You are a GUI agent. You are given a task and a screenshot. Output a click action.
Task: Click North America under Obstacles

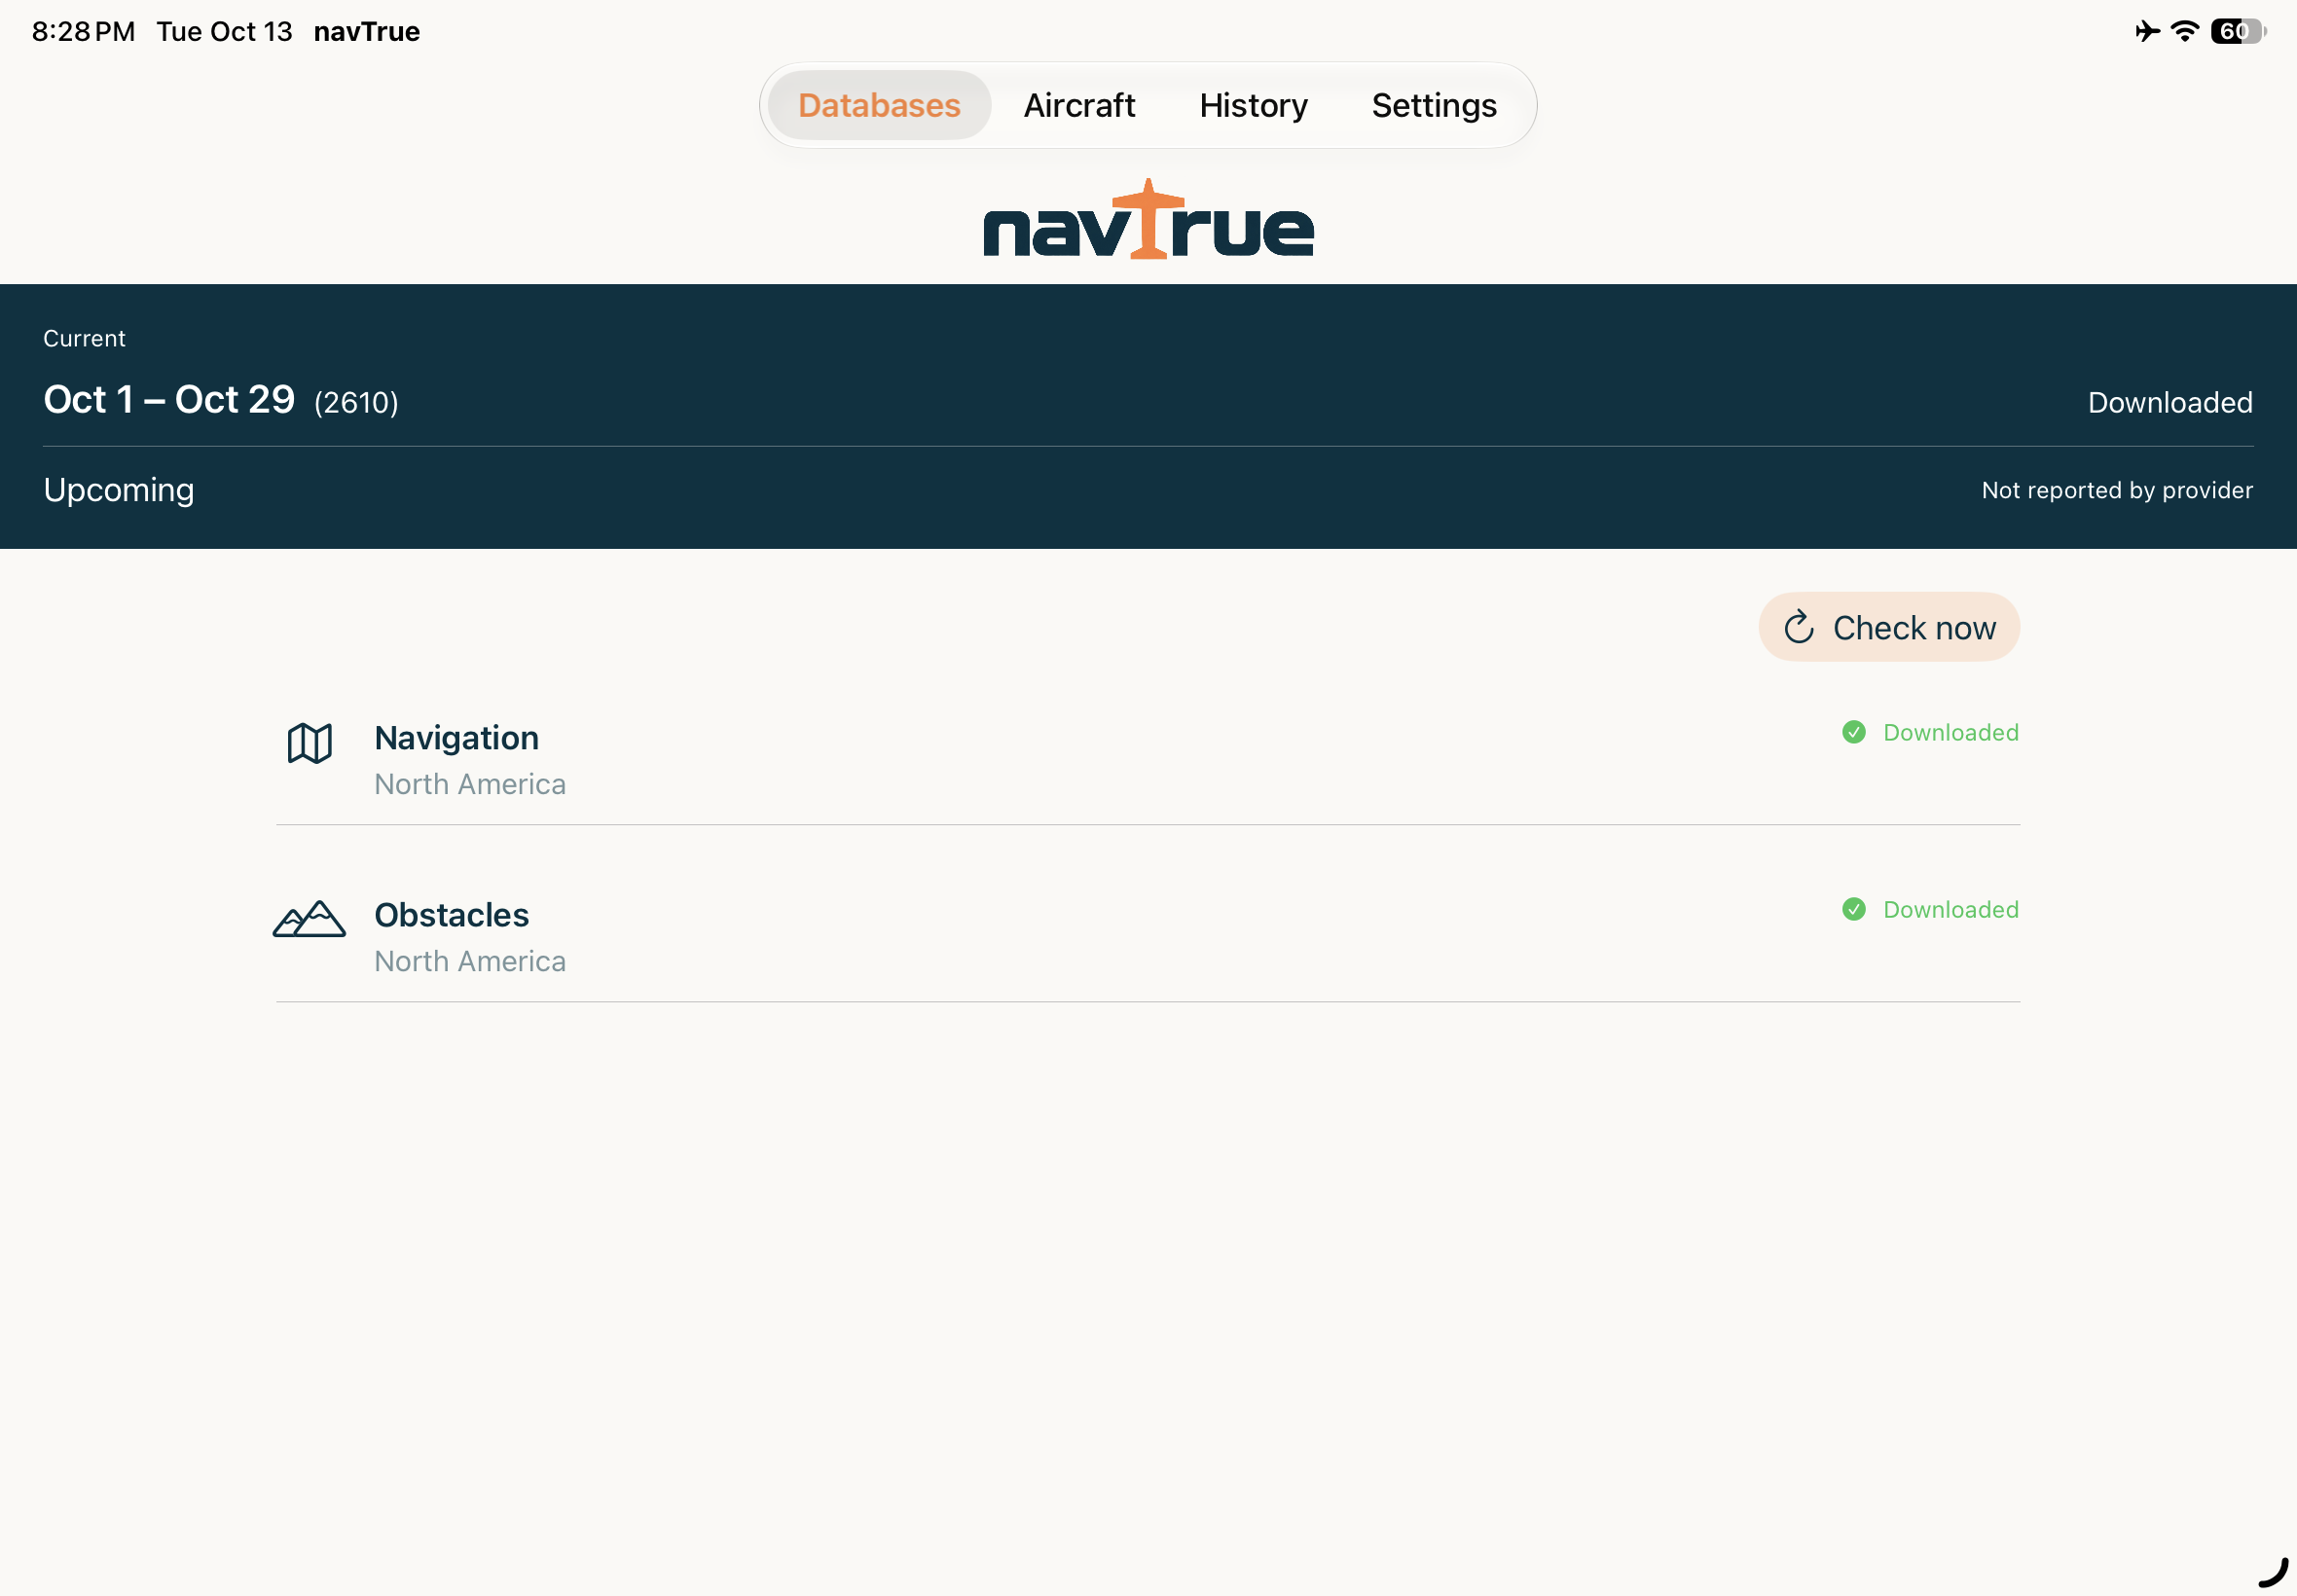click(x=470, y=961)
